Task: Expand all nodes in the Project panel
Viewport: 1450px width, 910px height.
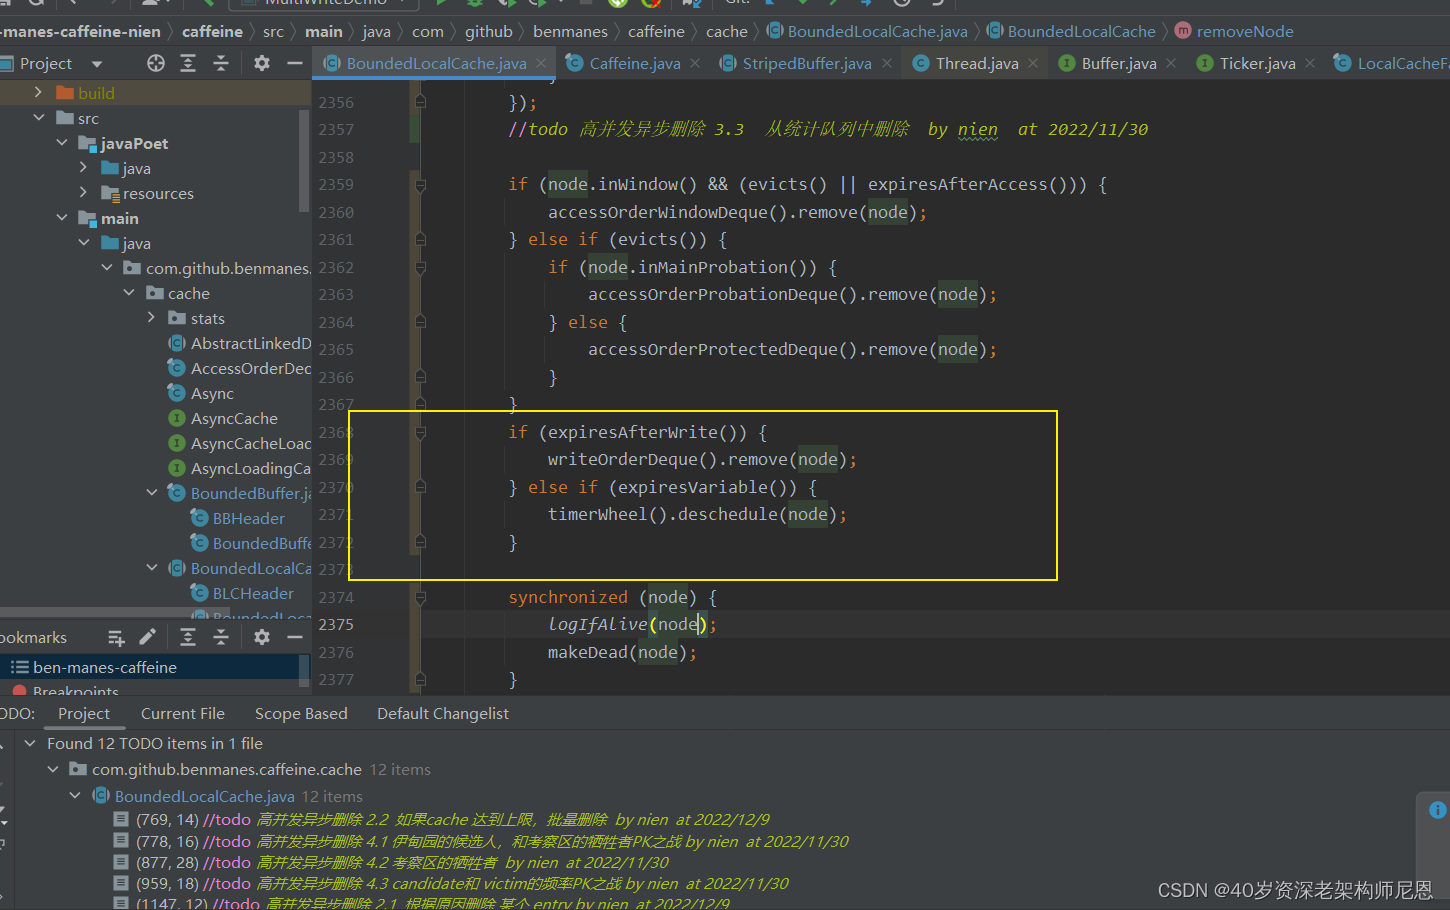Action: click(x=188, y=63)
